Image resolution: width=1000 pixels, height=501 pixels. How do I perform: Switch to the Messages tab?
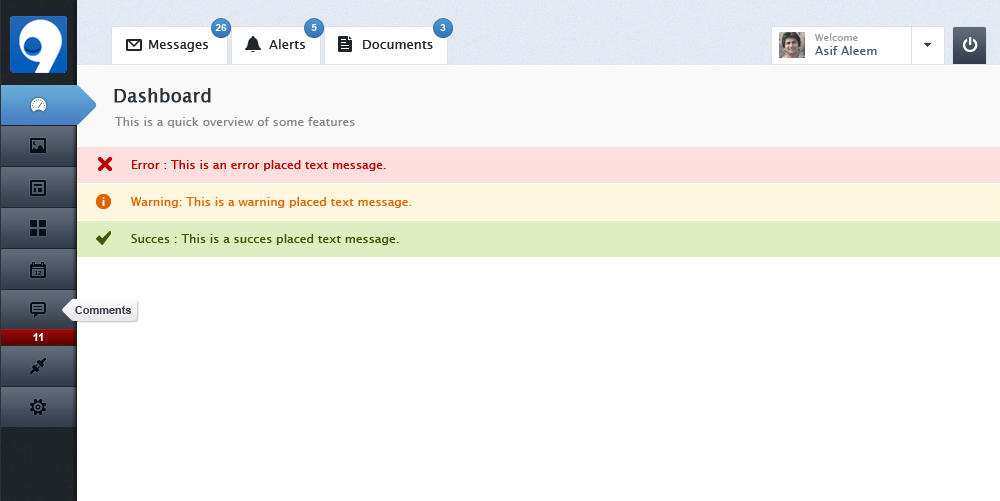[x=168, y=45]
